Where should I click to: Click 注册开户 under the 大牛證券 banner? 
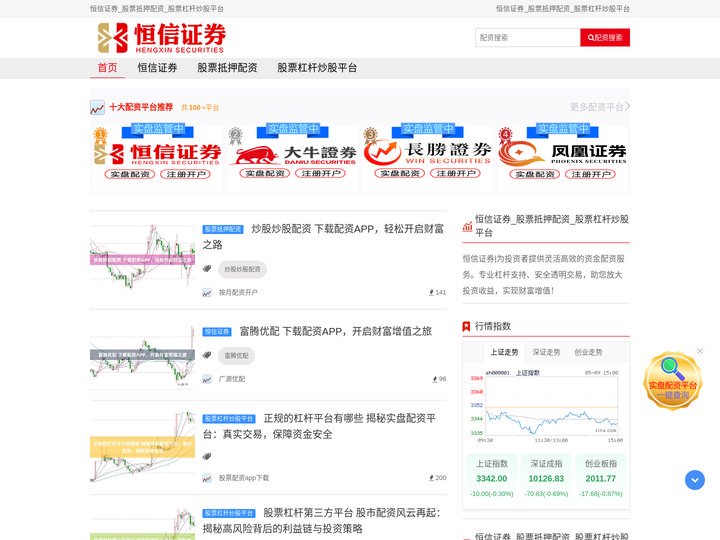pyautogui.click(x=321, y=174)
